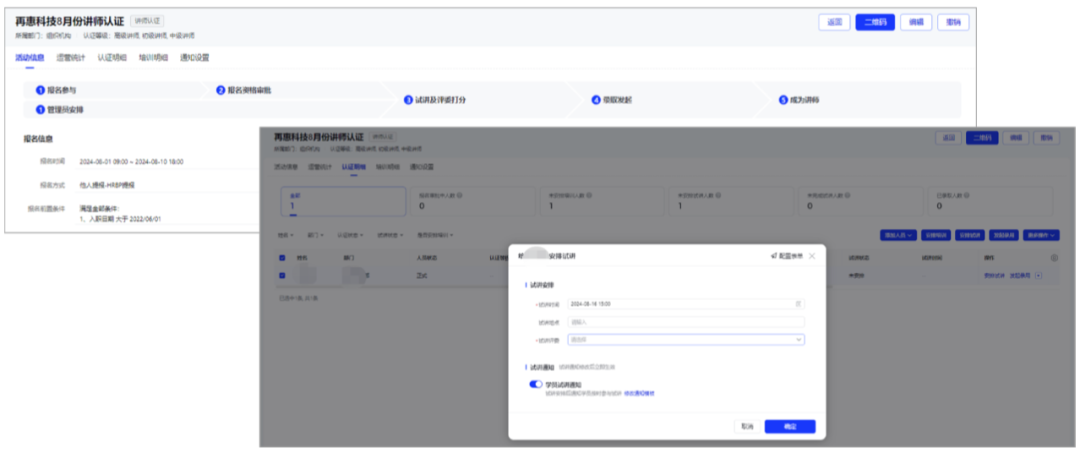This screenshot has height=453, width=1080.
Task: Expand the 添加人员 button dropdown
Action: 898,235
